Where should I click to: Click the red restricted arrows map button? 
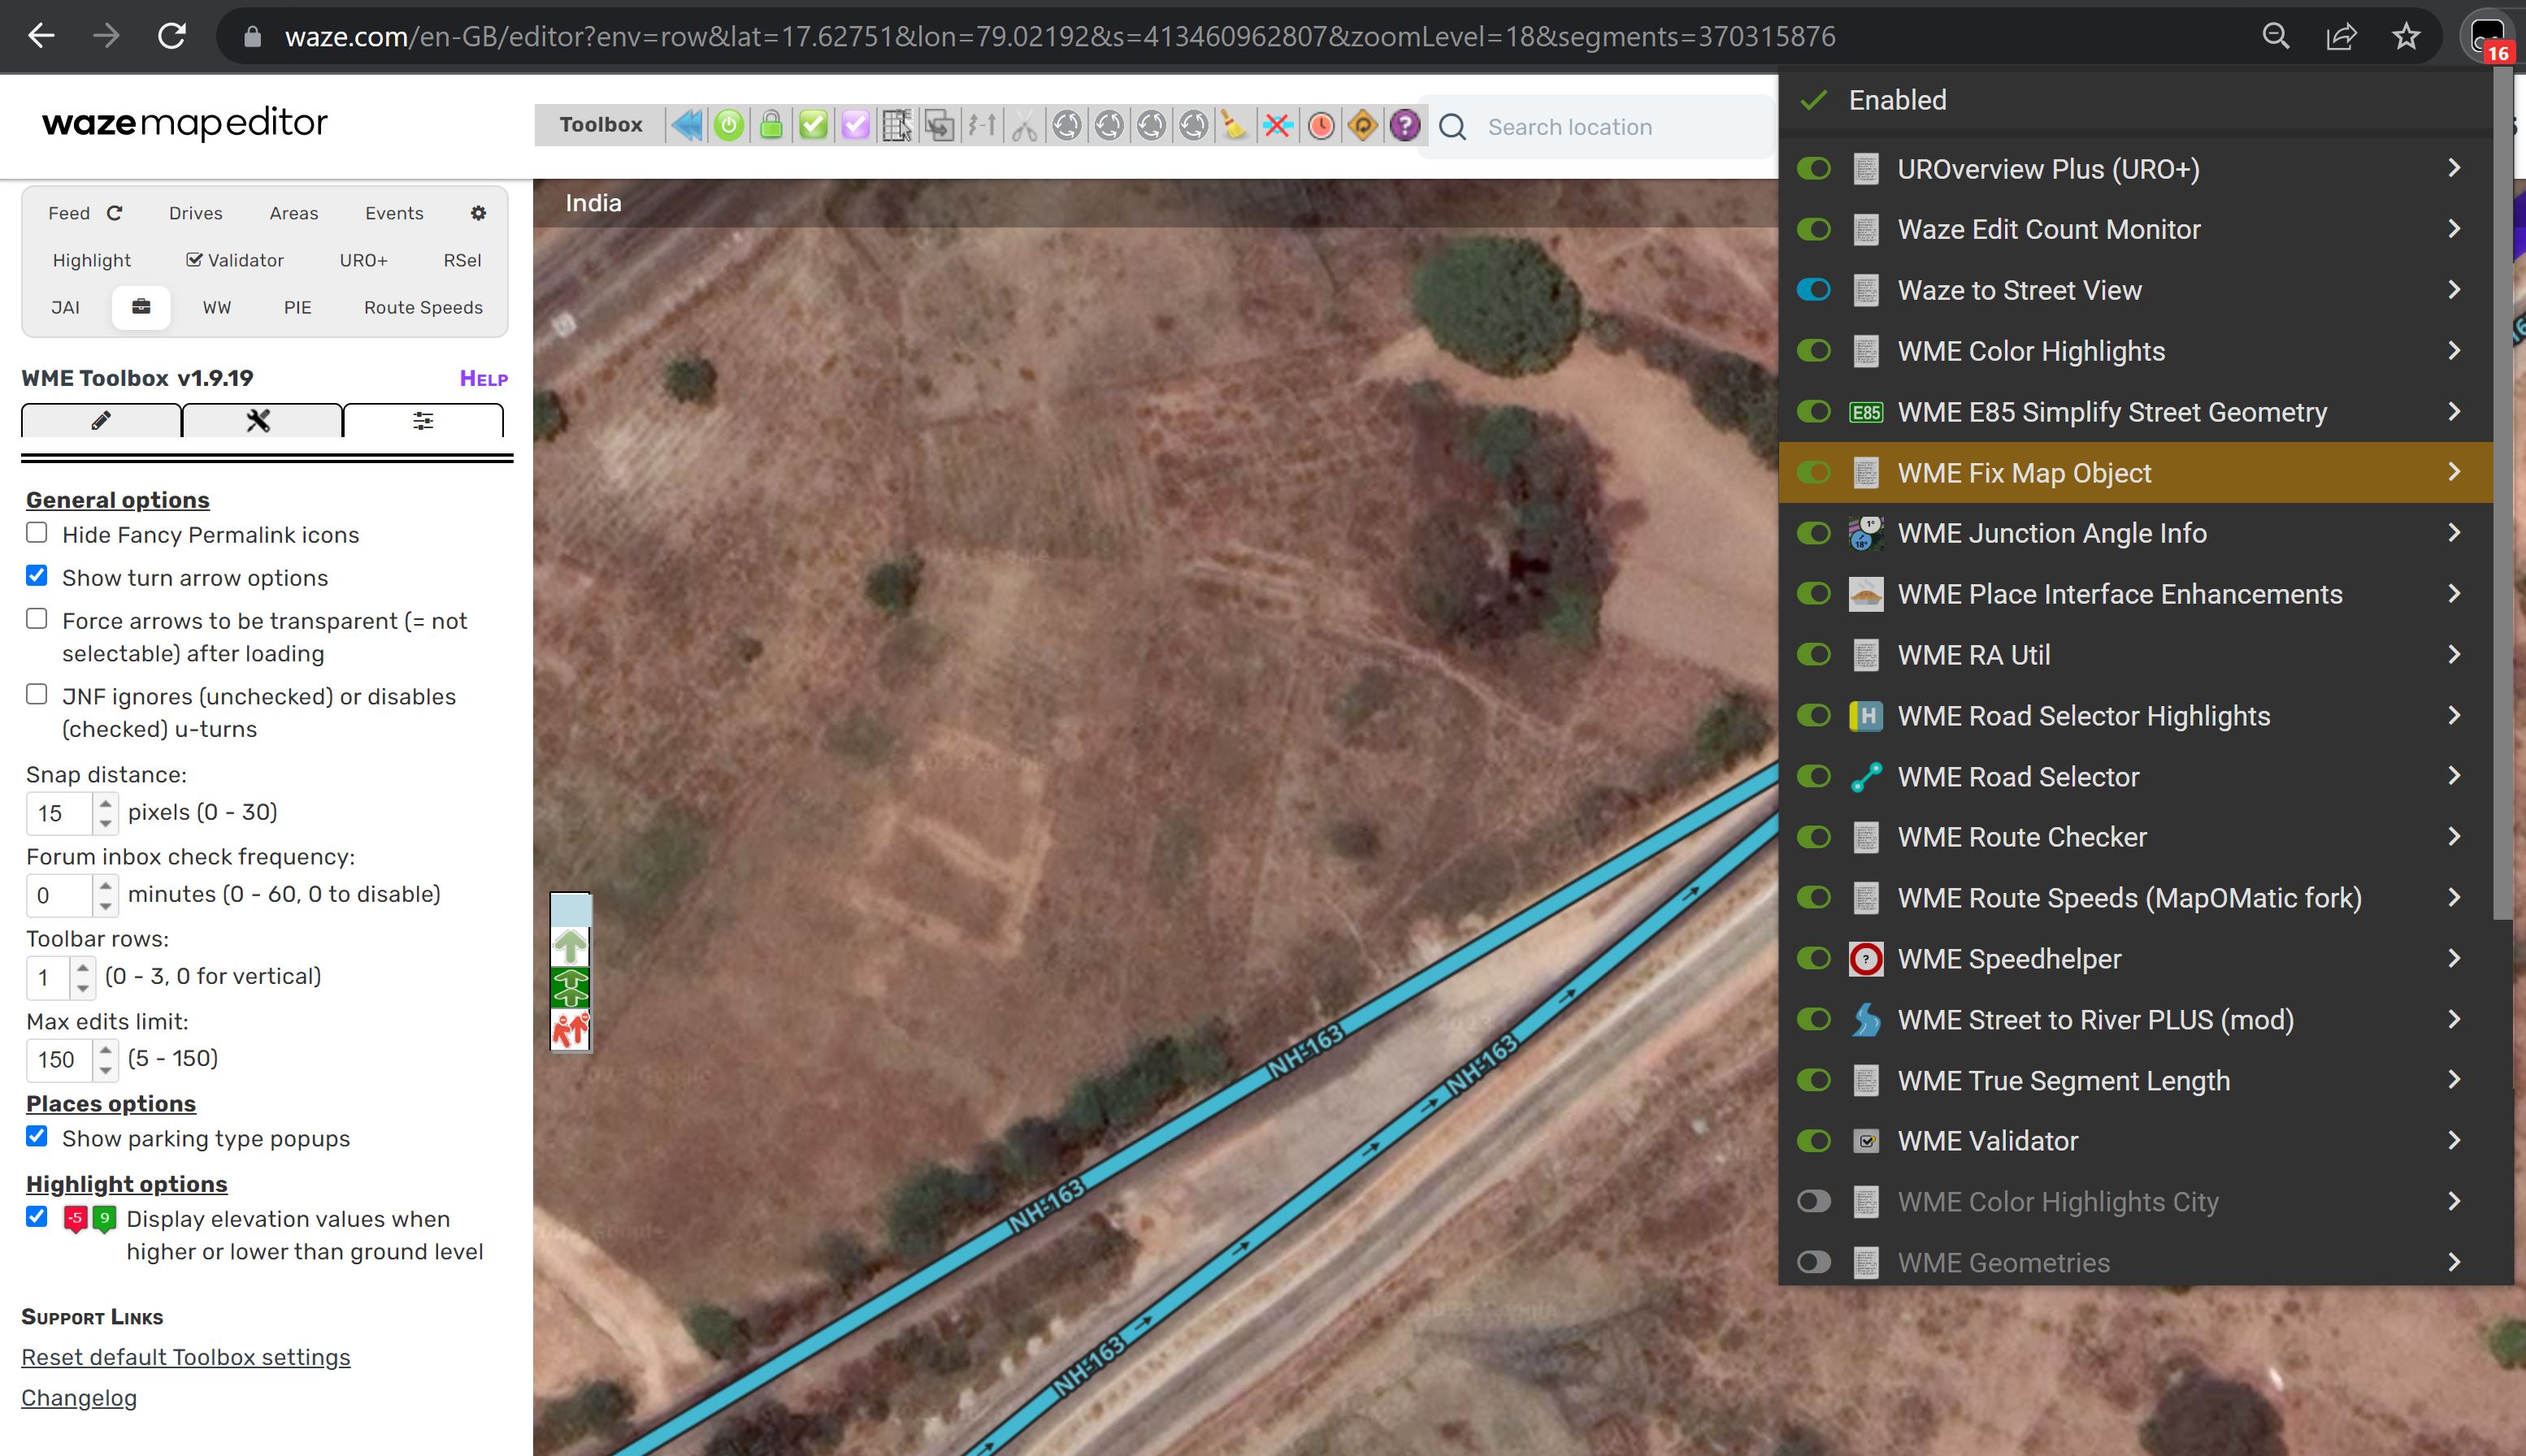[x=571, y=1029]
